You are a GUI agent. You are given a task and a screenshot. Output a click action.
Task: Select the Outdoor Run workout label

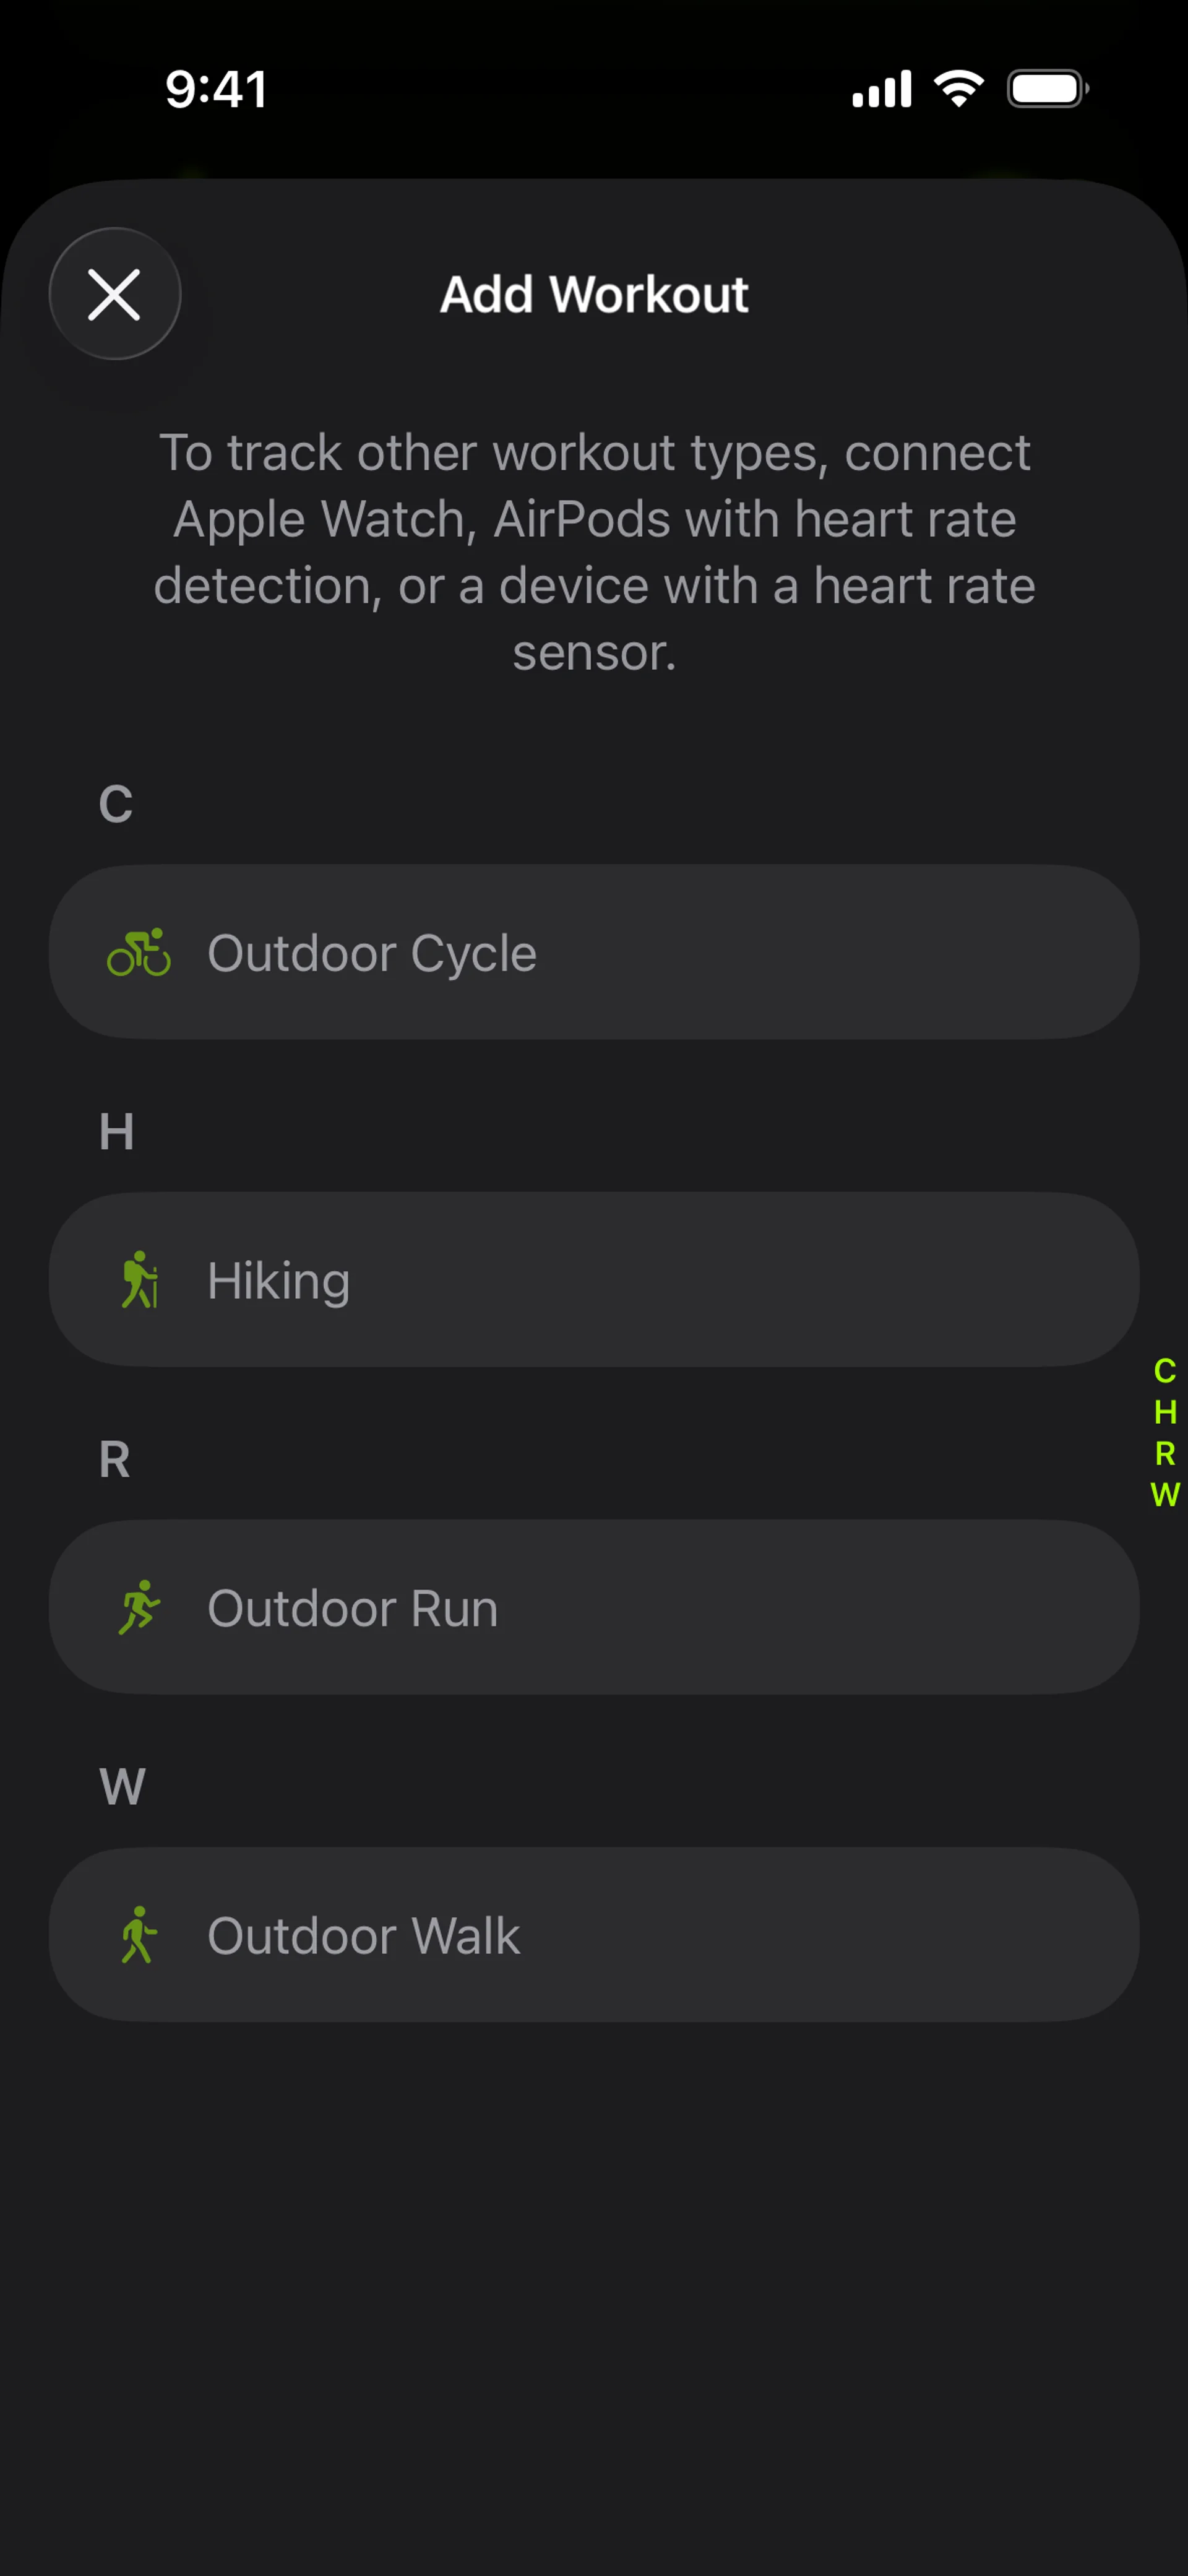353,1608
